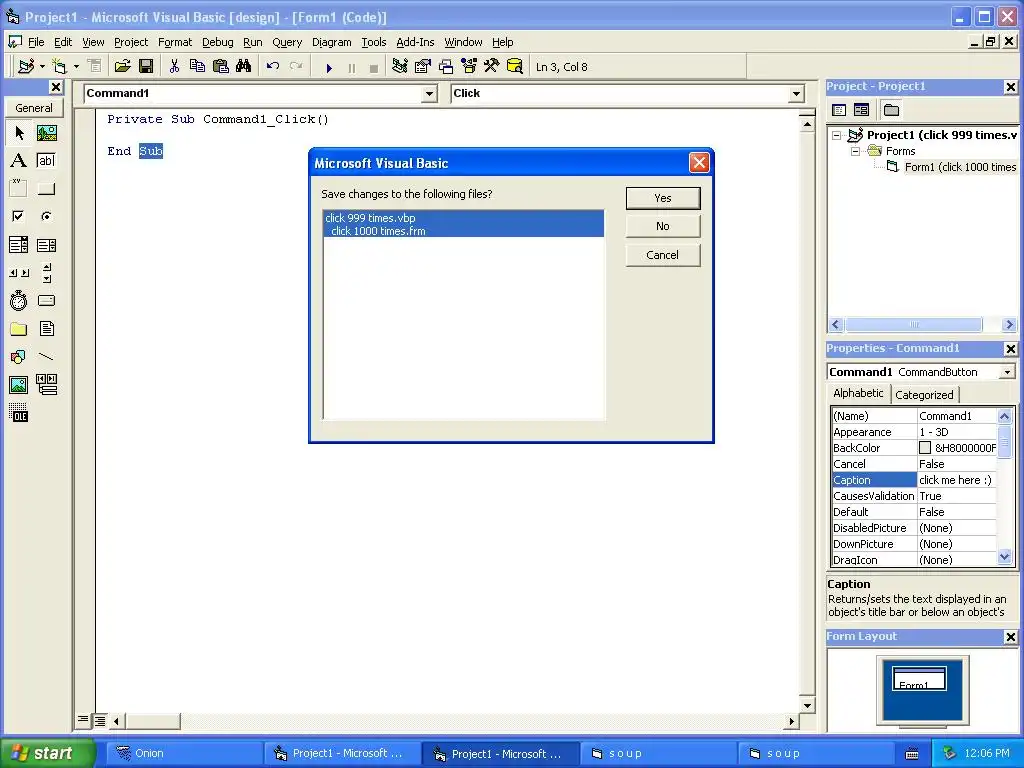The height and width of the screenshot is (768, 1024).
Task: Click BackColor color swatch in Properties
Action: coord(925,448)
